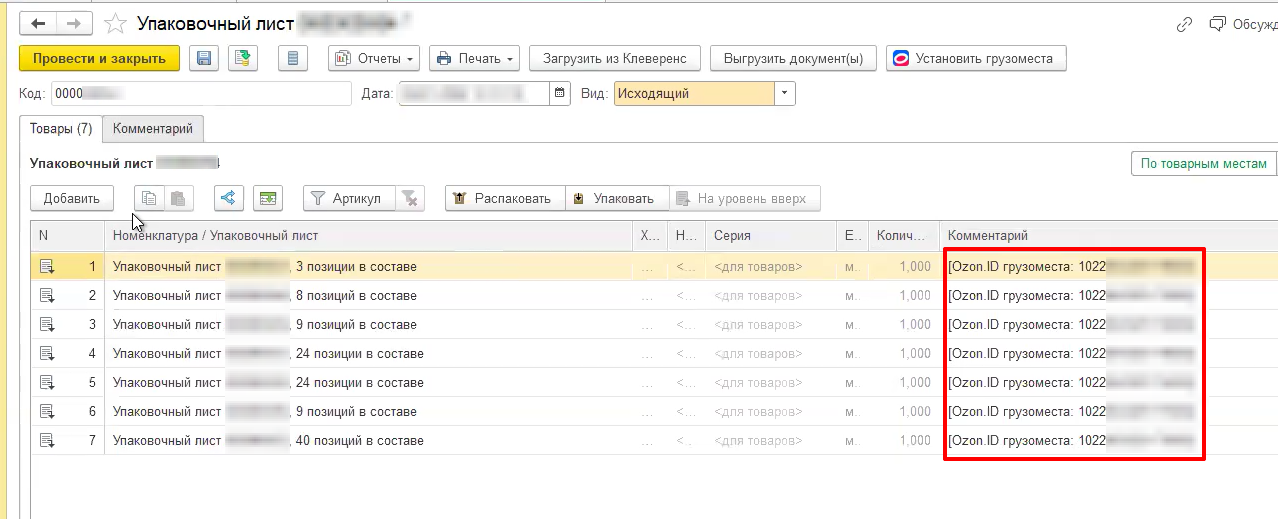The image size is (1278, 519).
Task: Click На уровень вверх button
Action: (x=743, y=198)
